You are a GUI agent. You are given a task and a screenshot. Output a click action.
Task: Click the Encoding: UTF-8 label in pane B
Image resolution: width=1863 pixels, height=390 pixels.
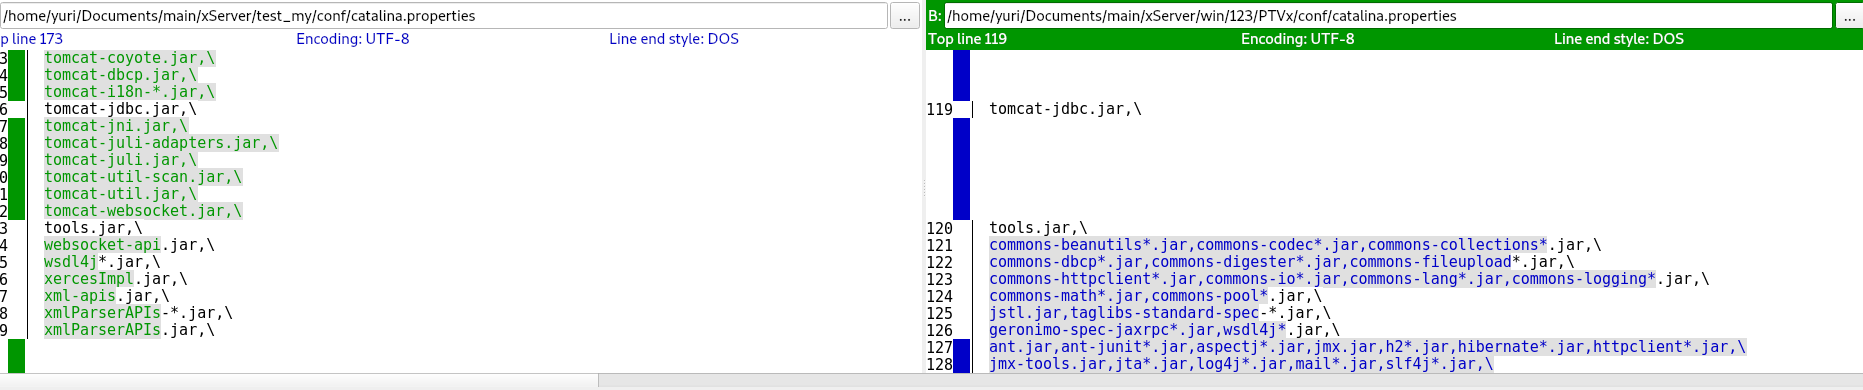[1297, 39]
